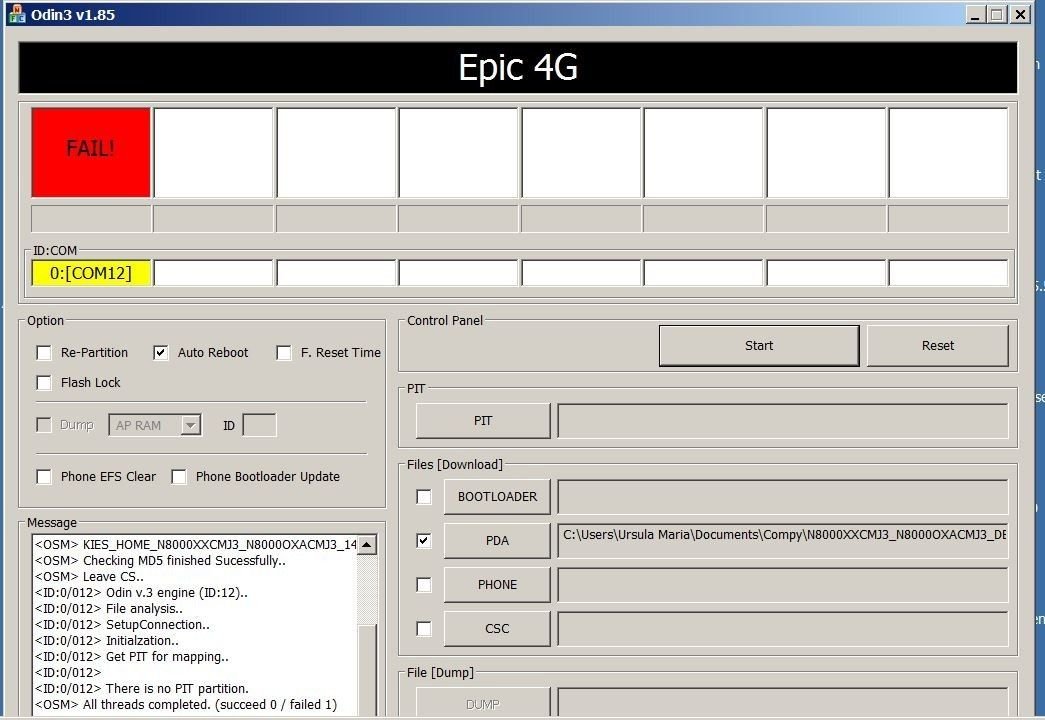The height and width of the screenshot is (720, 1045).
Task: Tick the checkbox beside BOOTLOADER file button
Action: pos(424,497)
